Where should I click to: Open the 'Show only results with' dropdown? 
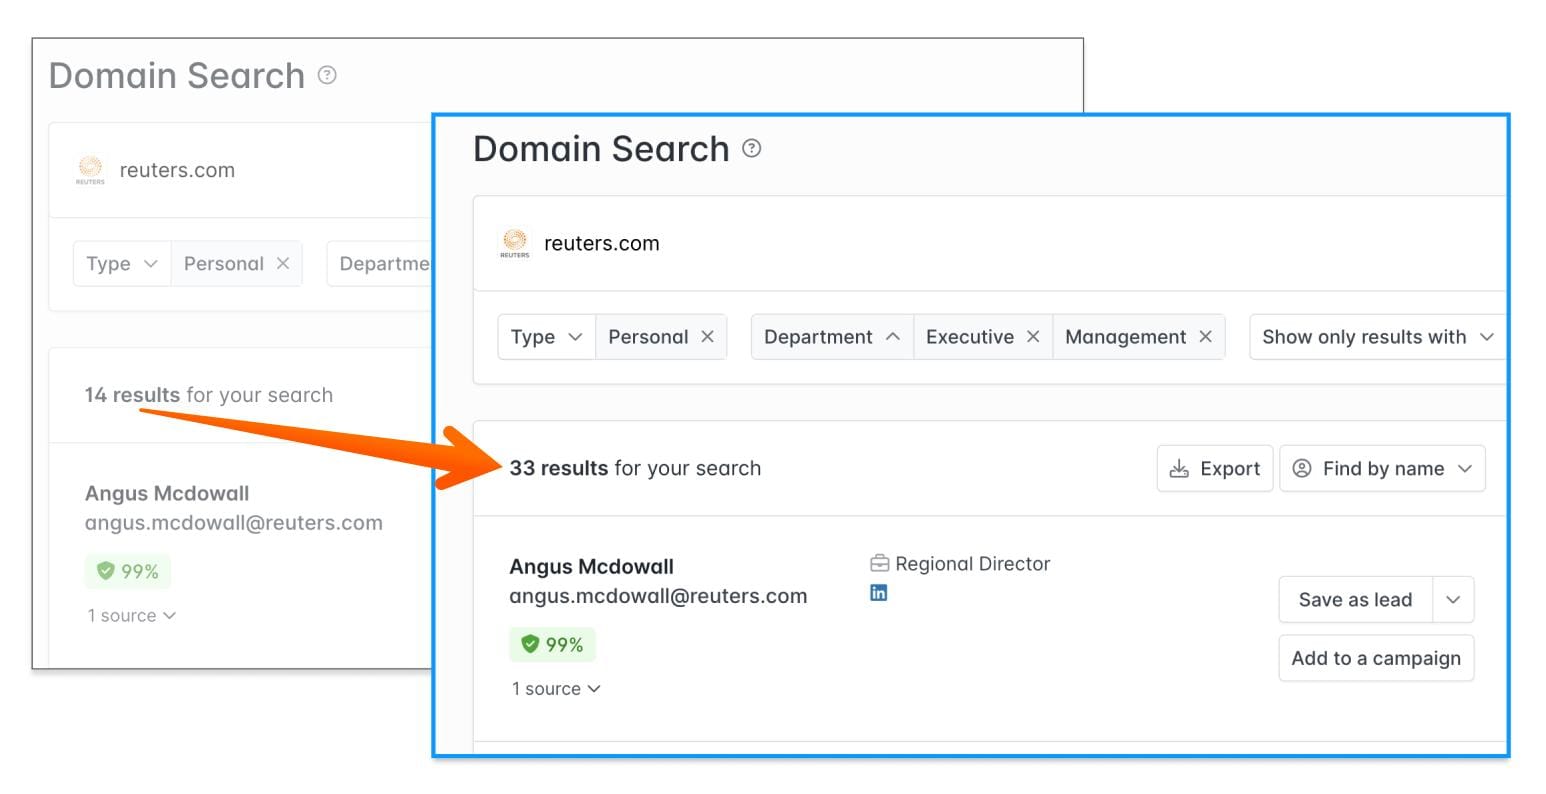pos(1378,337)
